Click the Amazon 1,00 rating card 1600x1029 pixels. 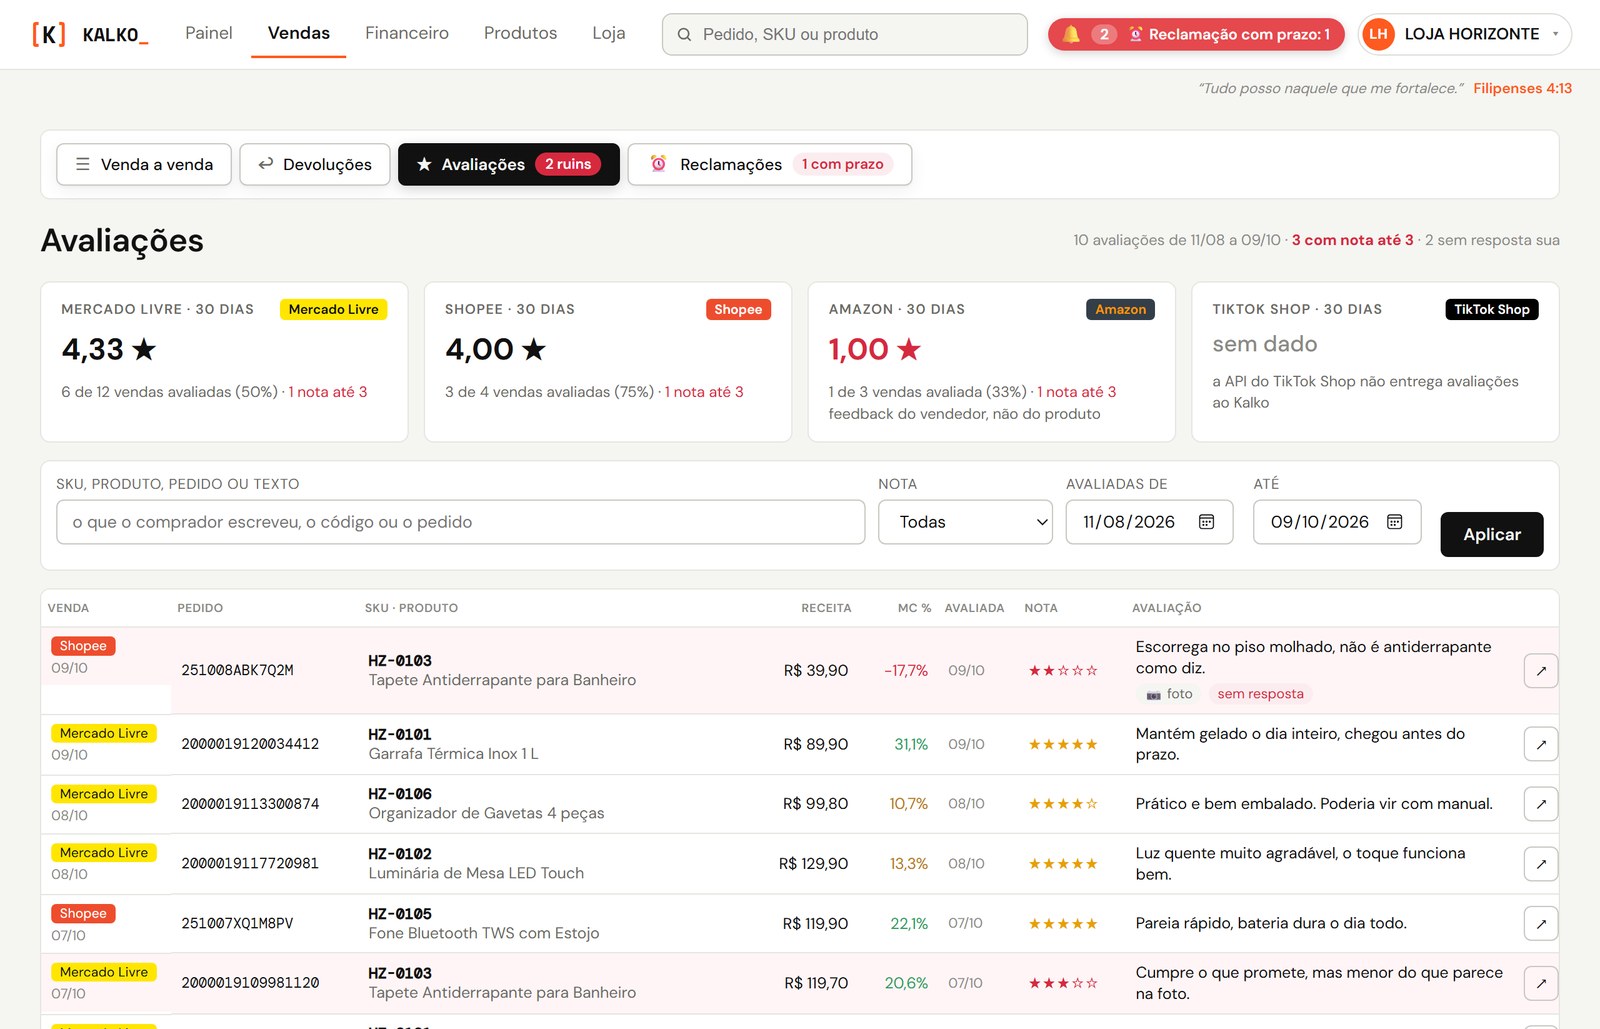992,362
